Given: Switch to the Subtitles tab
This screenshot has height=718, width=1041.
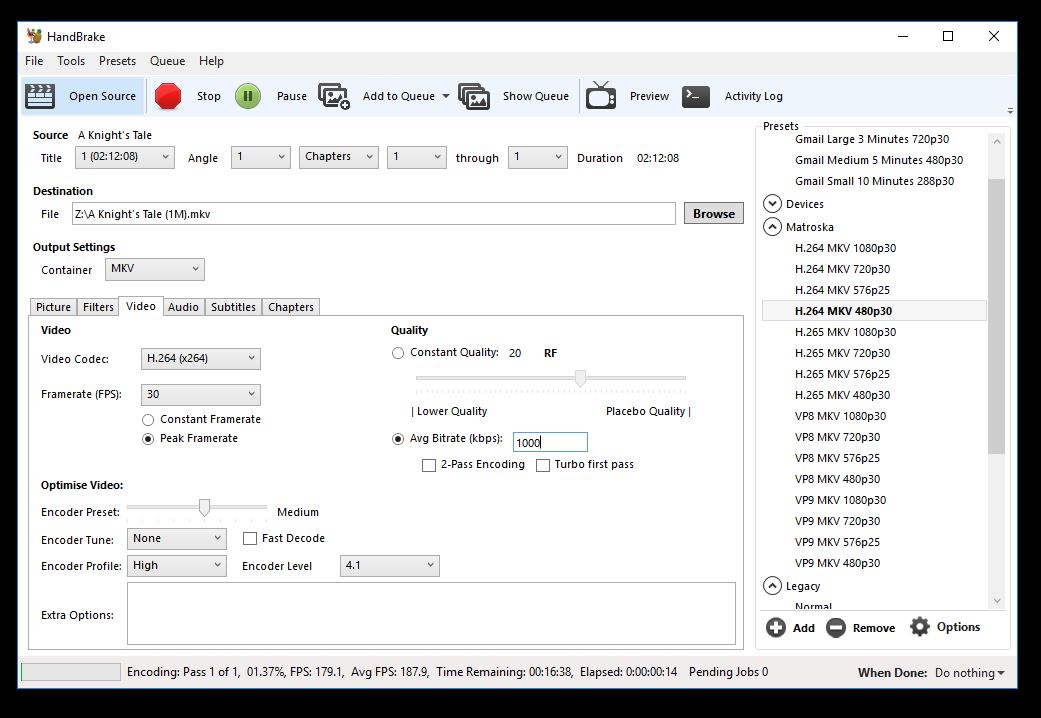Looking at the screenshot, I should coord(233,307).
